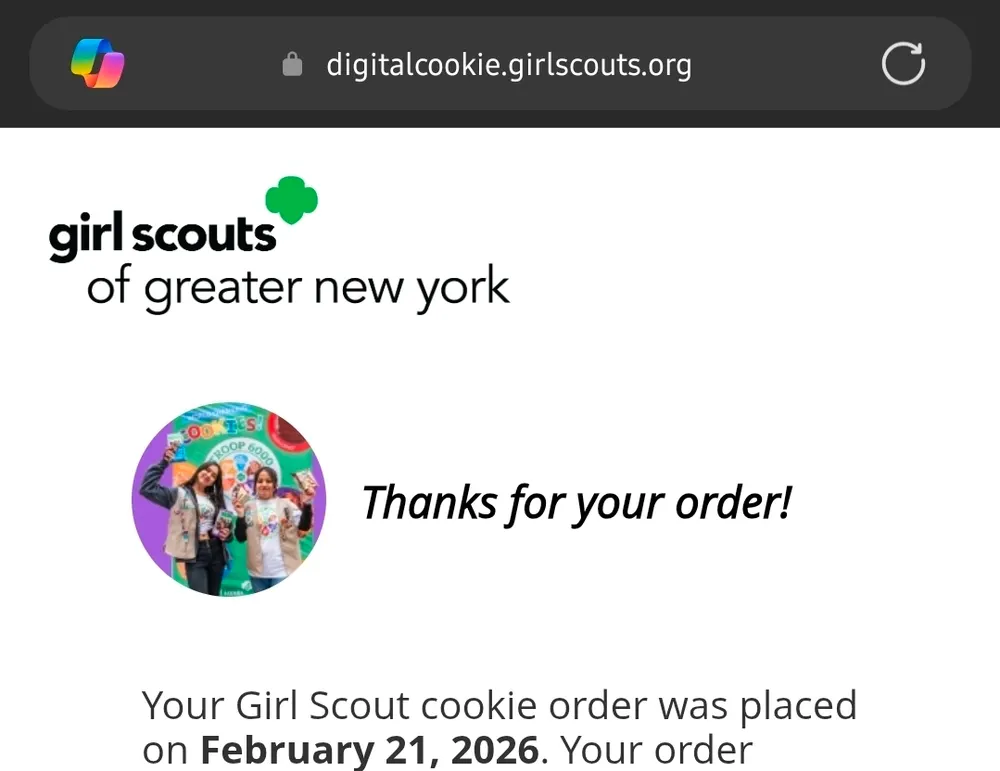Image resolution: width=1000 pixels, height=771 pixels.
Task: Tap the padlock site security icon
Action: pyautogui.click(x=292, y=64)
